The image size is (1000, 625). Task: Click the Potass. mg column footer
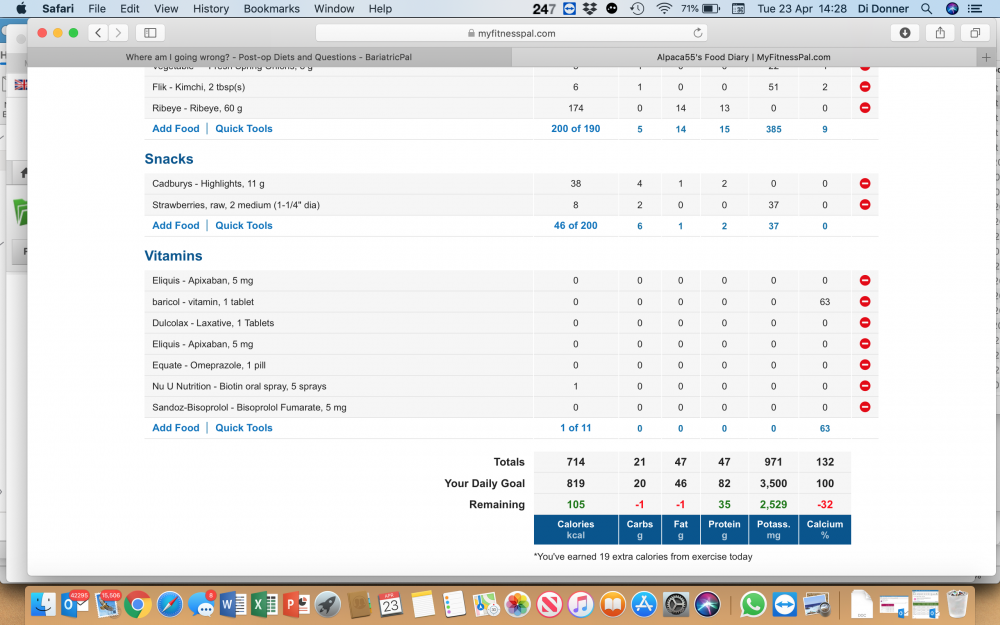pyautogui.click(x=773, y=529)
